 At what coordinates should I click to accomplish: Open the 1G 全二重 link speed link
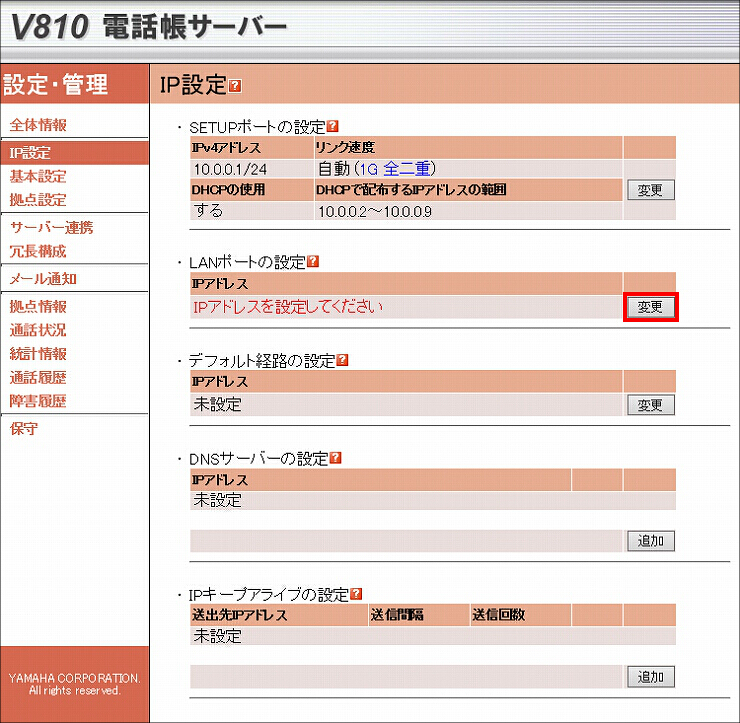pos(395,168)
